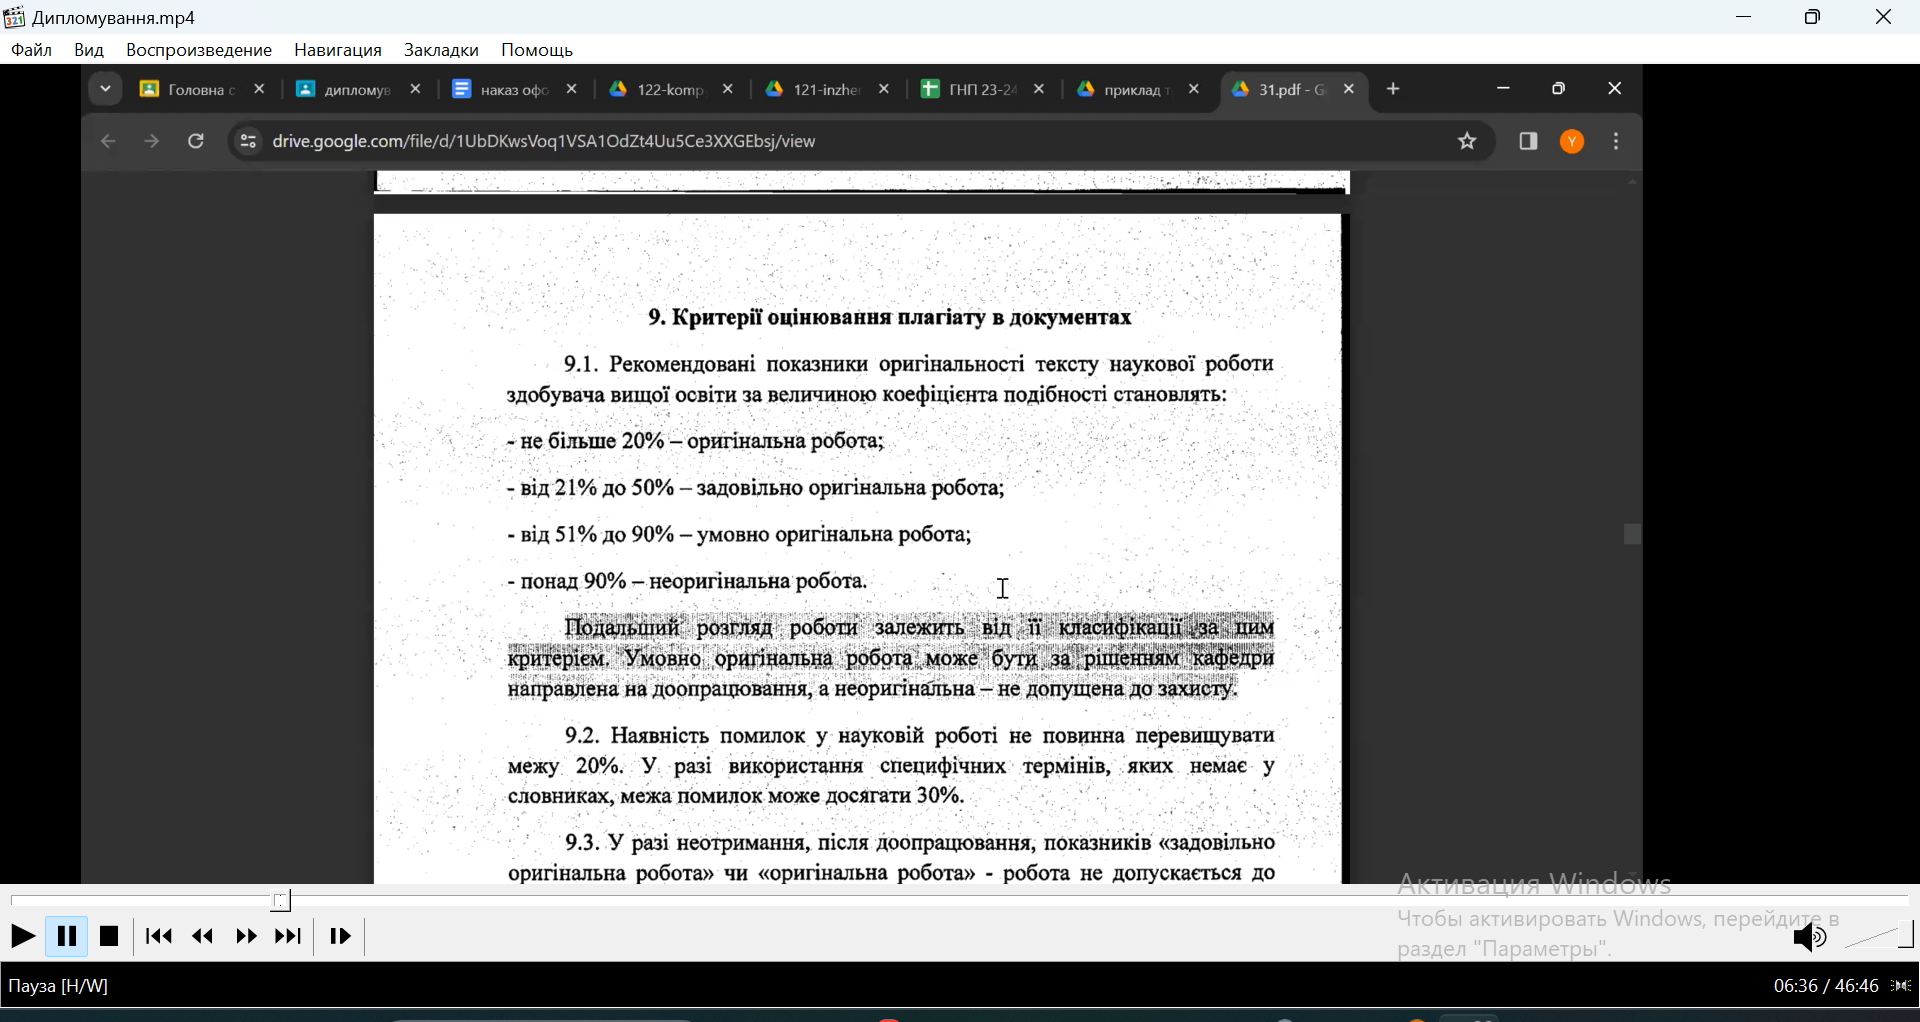Click the player app icon in the title bar
The image size is (1920, 1022).
(x=14, y=17)
